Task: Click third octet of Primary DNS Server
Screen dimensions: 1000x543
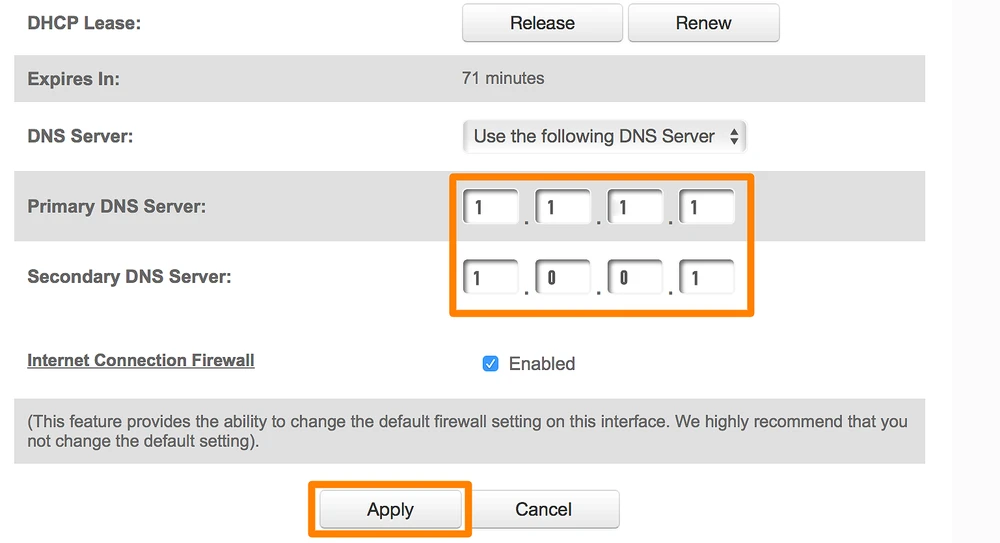Action: (635, 208)
